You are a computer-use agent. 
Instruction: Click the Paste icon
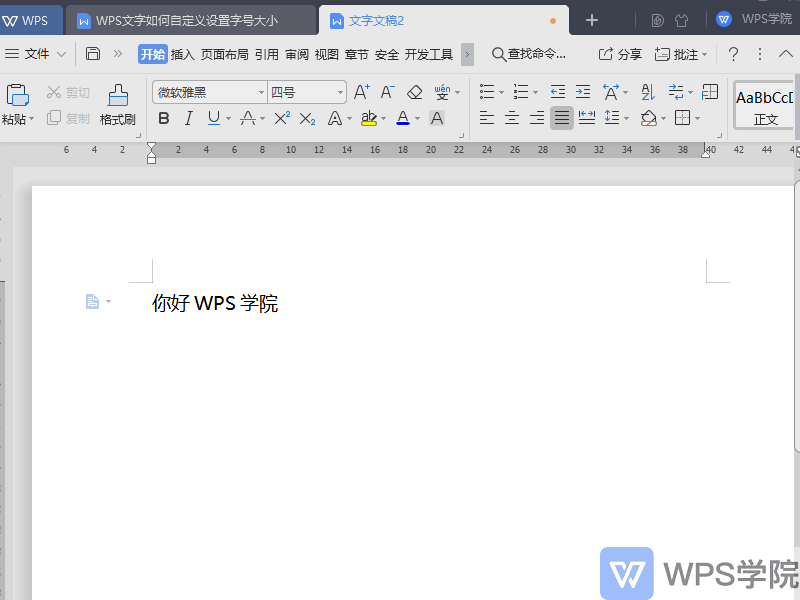tap(18, 95)
